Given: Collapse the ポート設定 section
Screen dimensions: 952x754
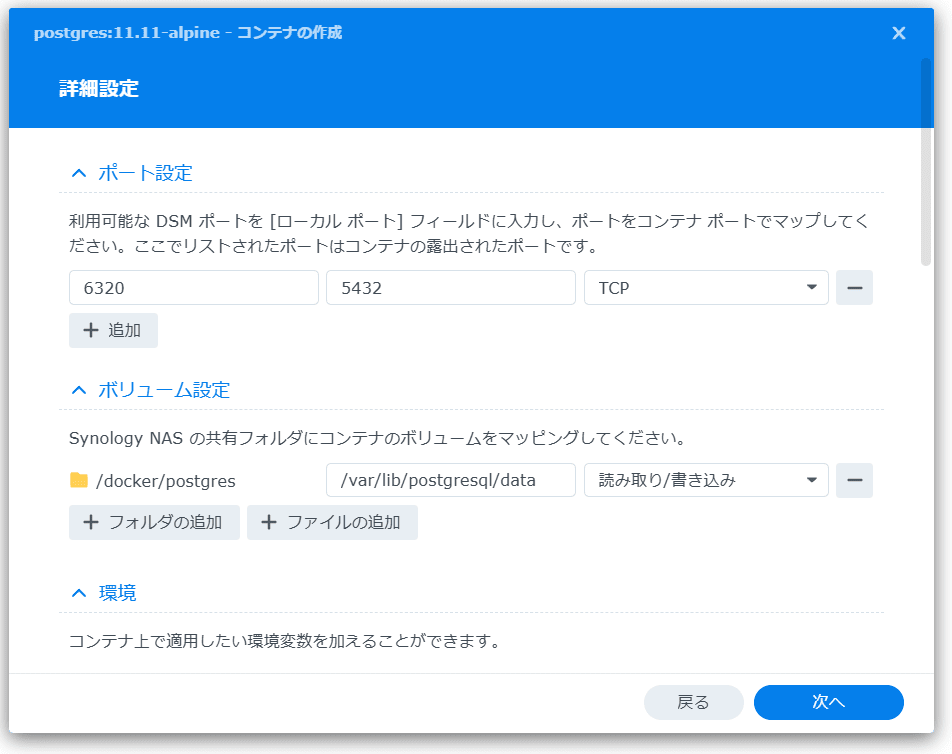Looking at the screenshot, I should click(78, 171).
